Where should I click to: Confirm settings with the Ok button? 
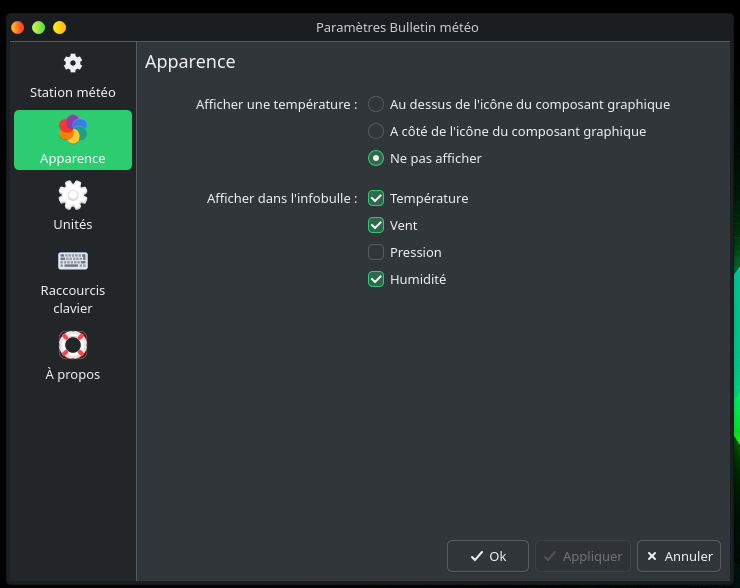tap(487, 556)
